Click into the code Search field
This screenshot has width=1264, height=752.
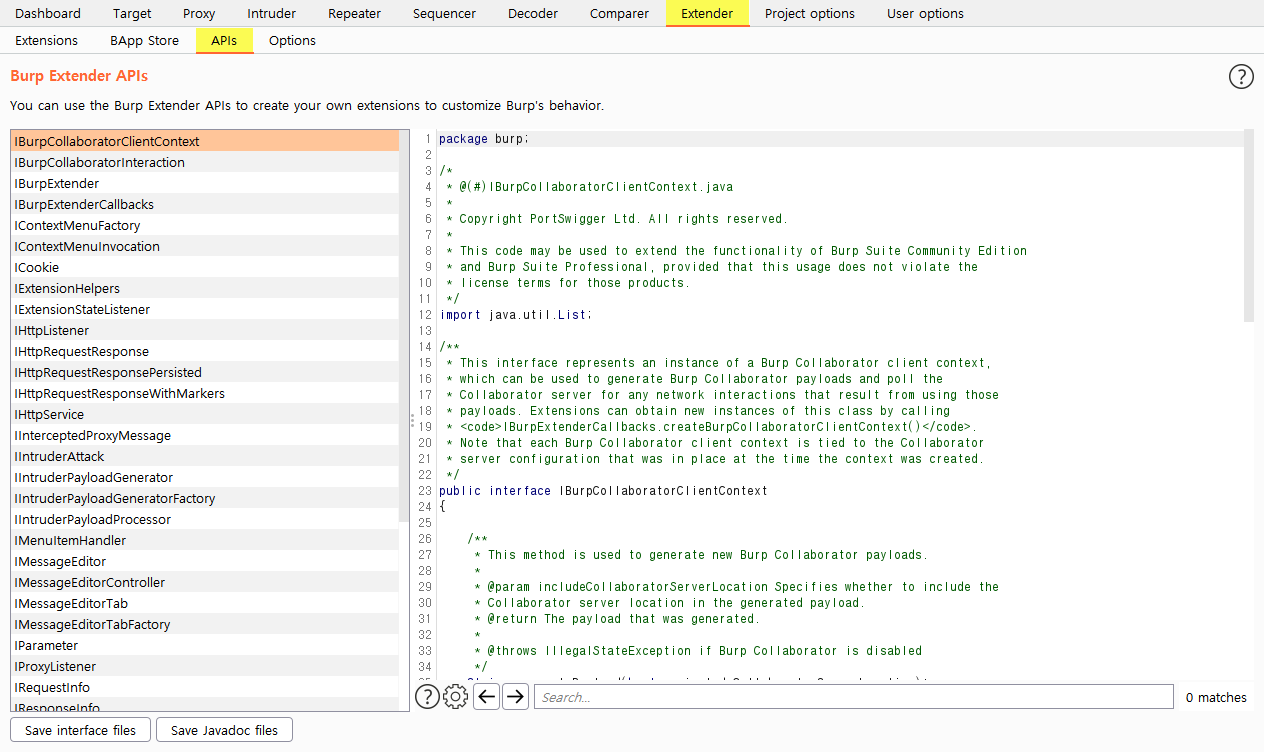[x=853, y=697]
